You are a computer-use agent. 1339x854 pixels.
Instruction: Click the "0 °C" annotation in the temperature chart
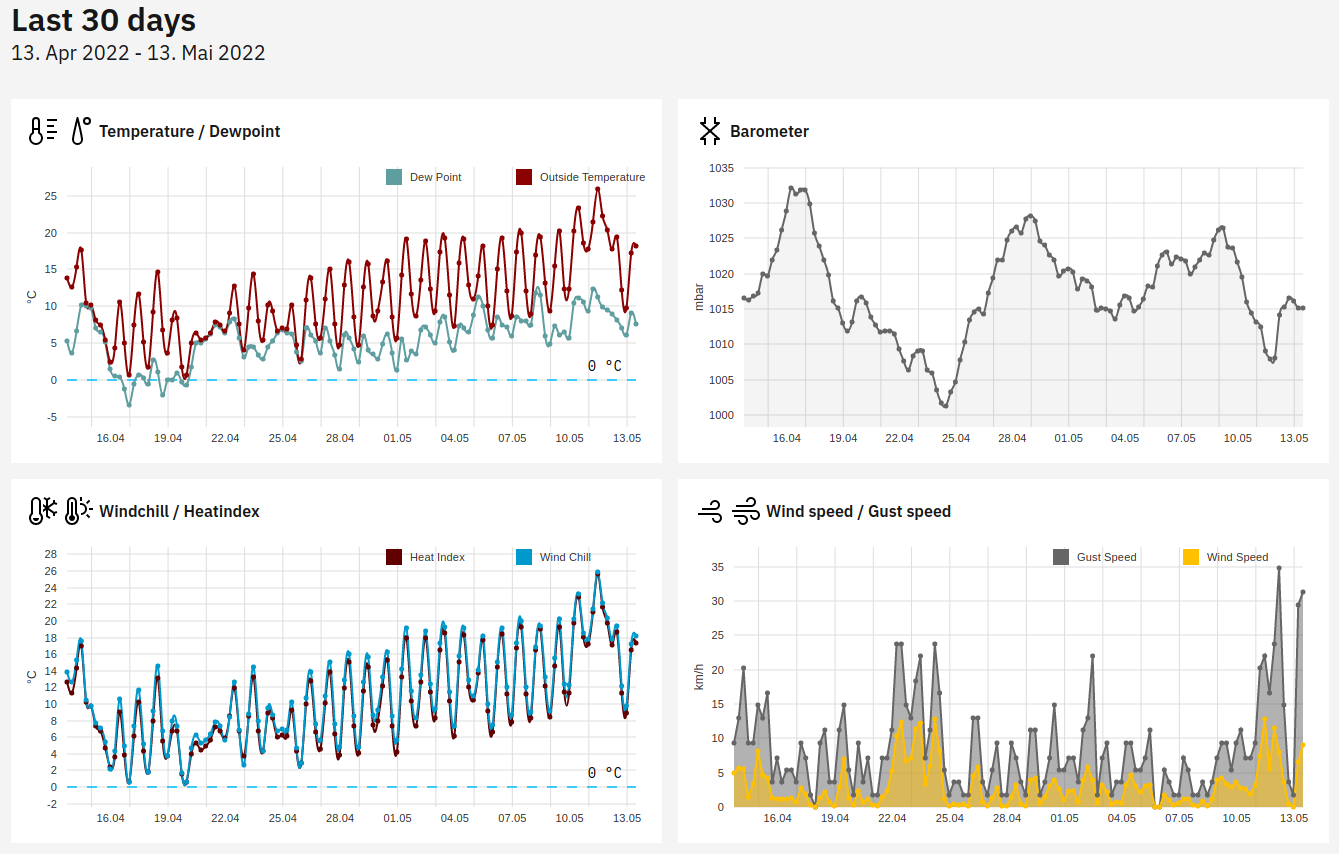pyautogui.click(x=604, y=366)
